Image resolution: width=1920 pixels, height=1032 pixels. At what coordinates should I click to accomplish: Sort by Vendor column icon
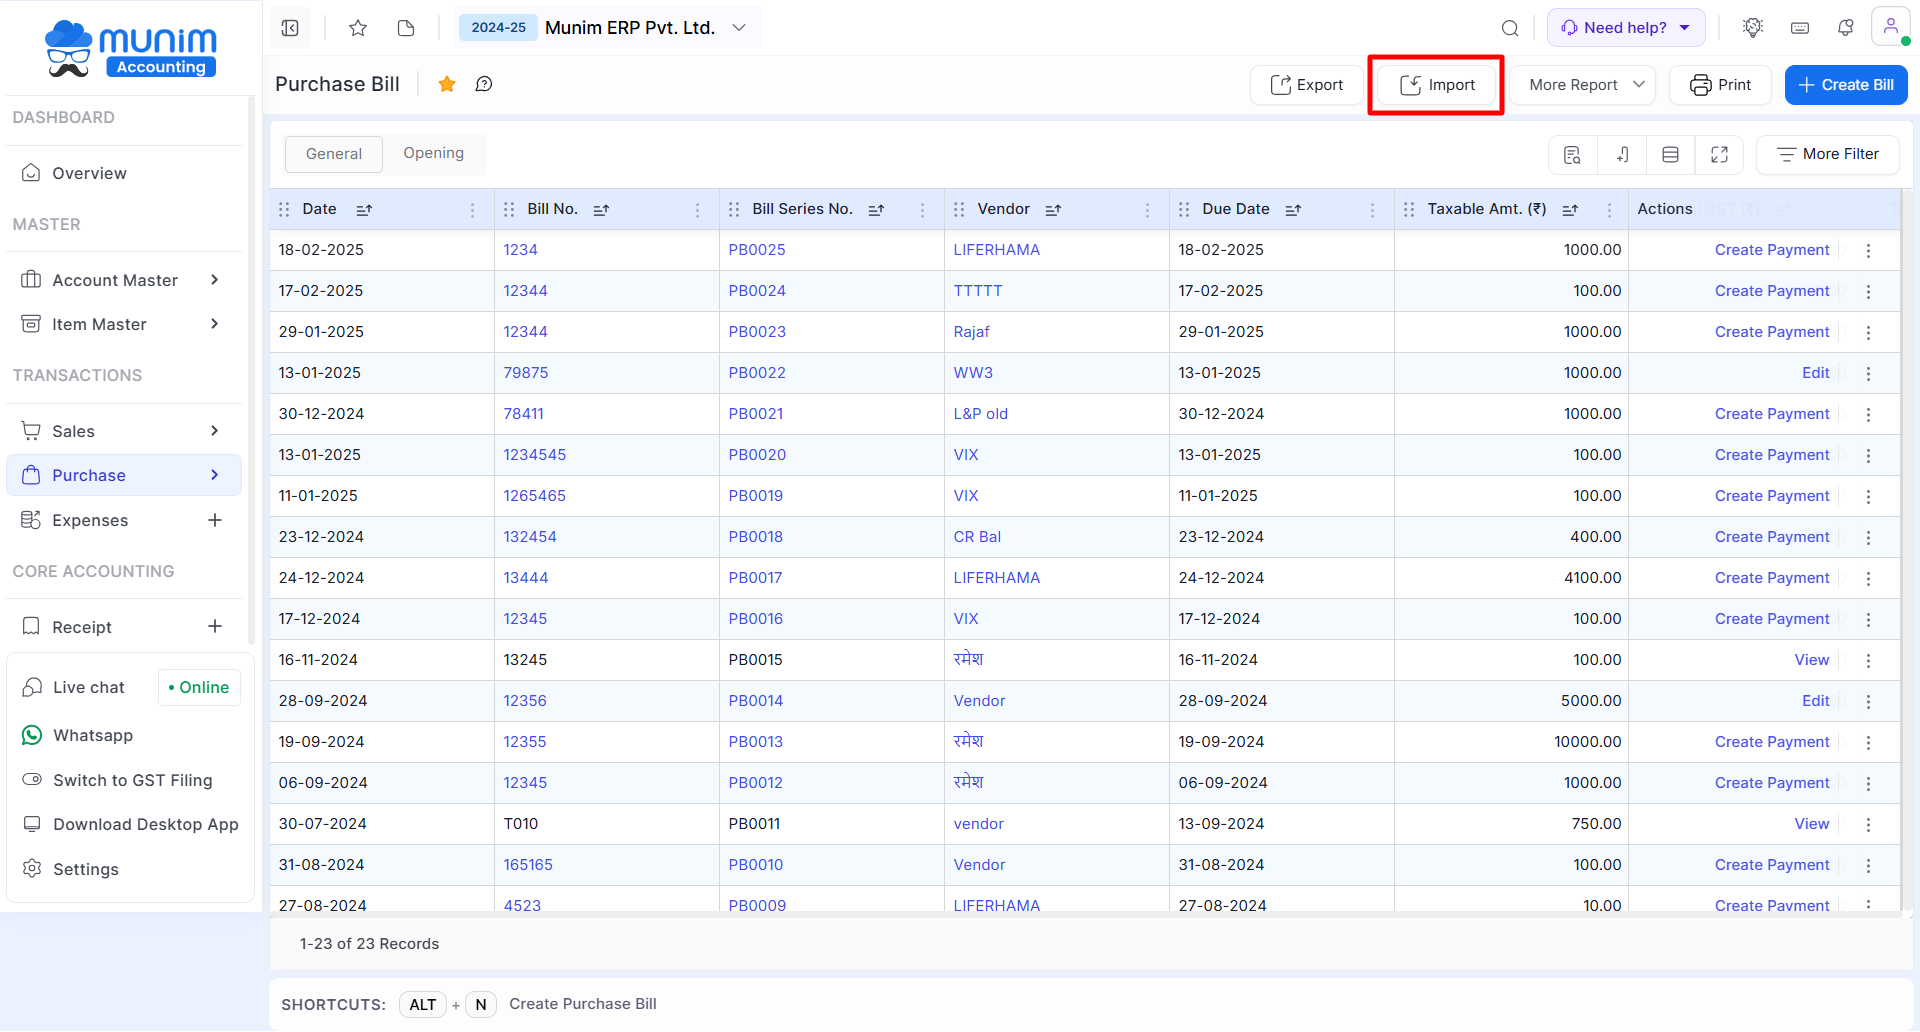1053,210
